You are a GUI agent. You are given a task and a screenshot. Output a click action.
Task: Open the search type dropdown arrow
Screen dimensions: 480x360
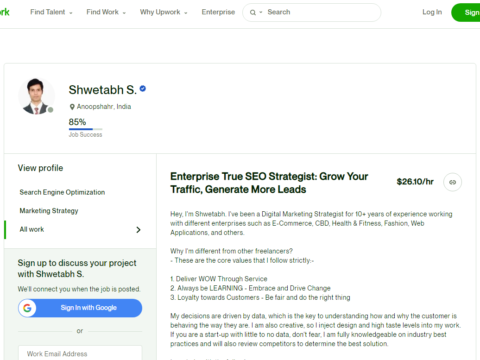click(x=261, y=12)
